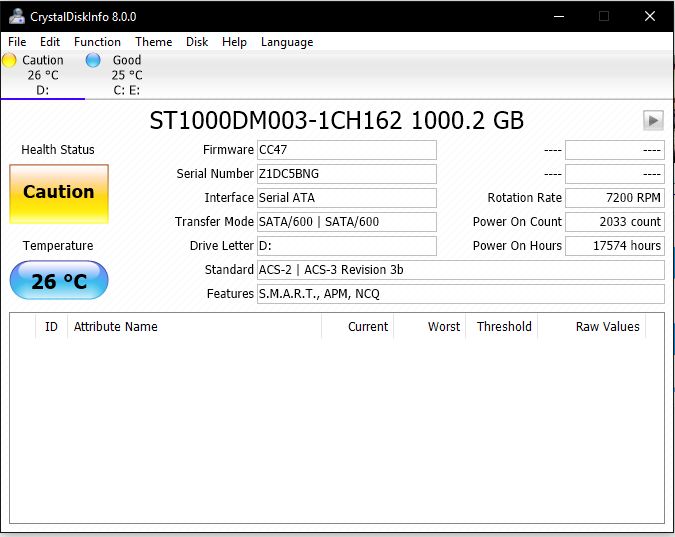
Task: Click the blue Good status circle for C: E:
Action: click(93, 60)
